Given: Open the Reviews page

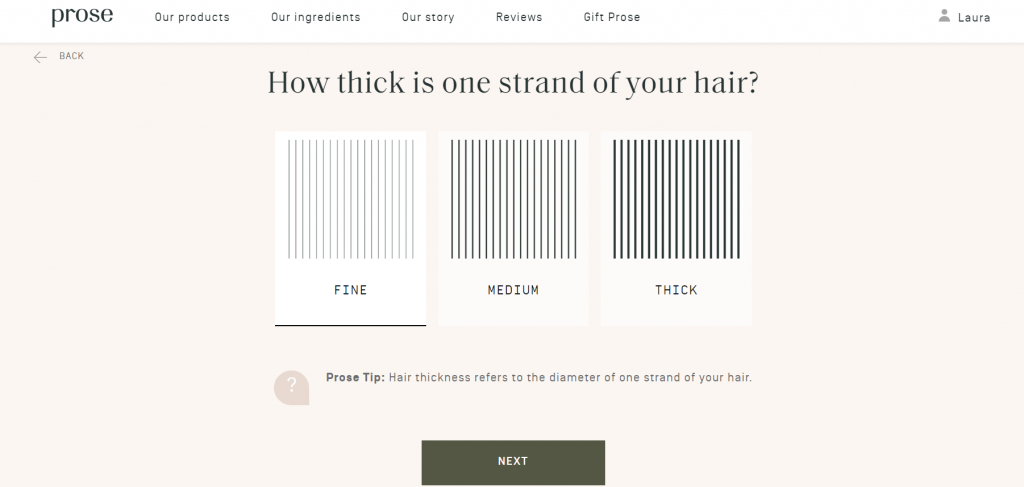Looking at the screenshot, I should pos(519,17).
